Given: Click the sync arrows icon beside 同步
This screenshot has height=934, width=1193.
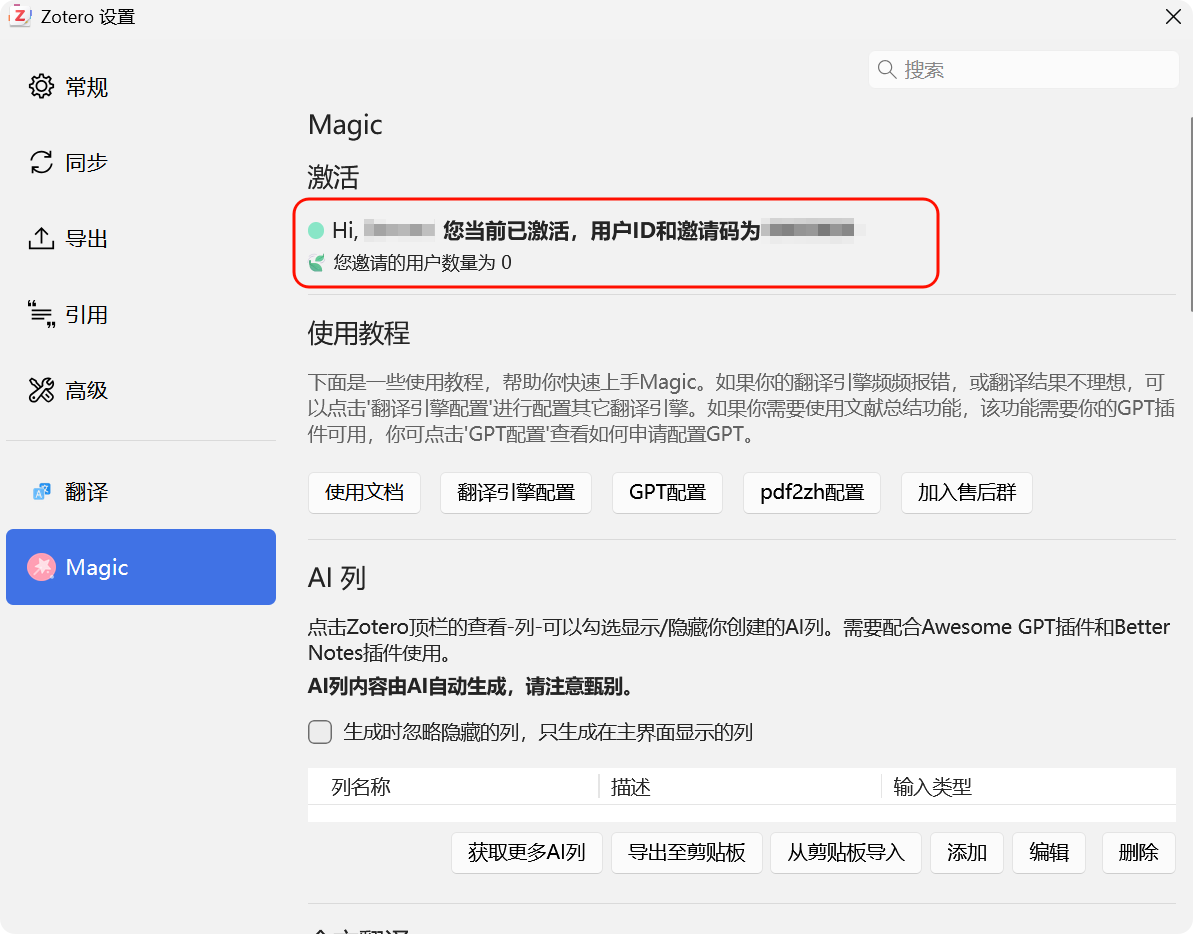Looking at the screenshot, I should [42, 162].
